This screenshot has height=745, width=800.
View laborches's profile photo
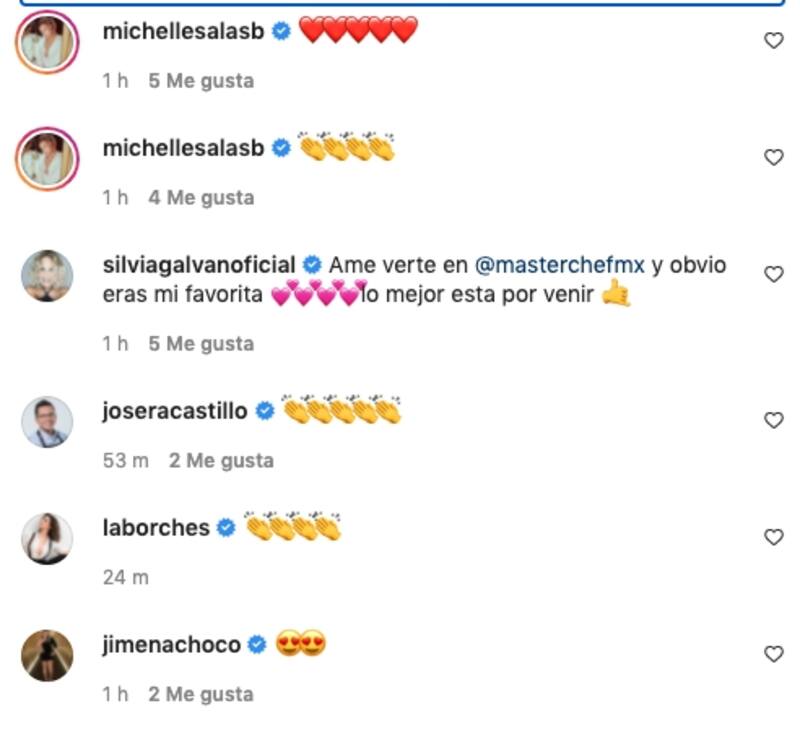pos(47,538)
